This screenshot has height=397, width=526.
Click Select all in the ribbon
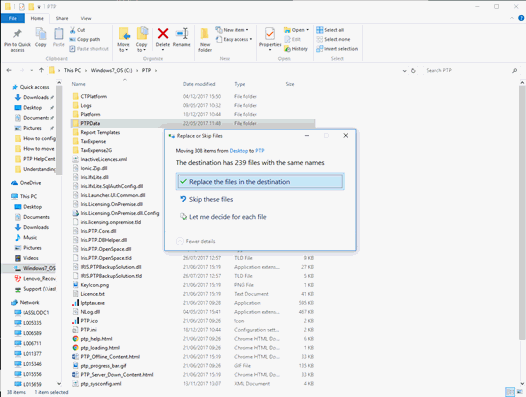[x=330, y=30]
